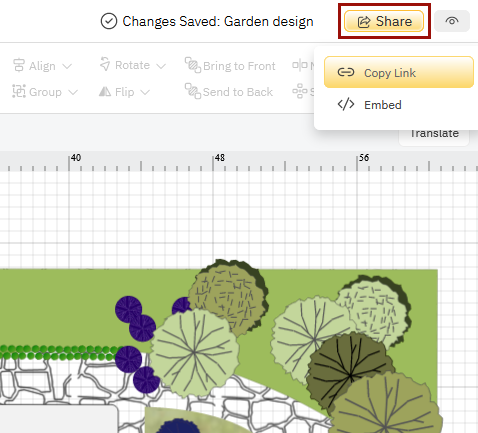Select the dark green tree symbol
This screenshot has width=478, height=433.
(x=350, y=370)
